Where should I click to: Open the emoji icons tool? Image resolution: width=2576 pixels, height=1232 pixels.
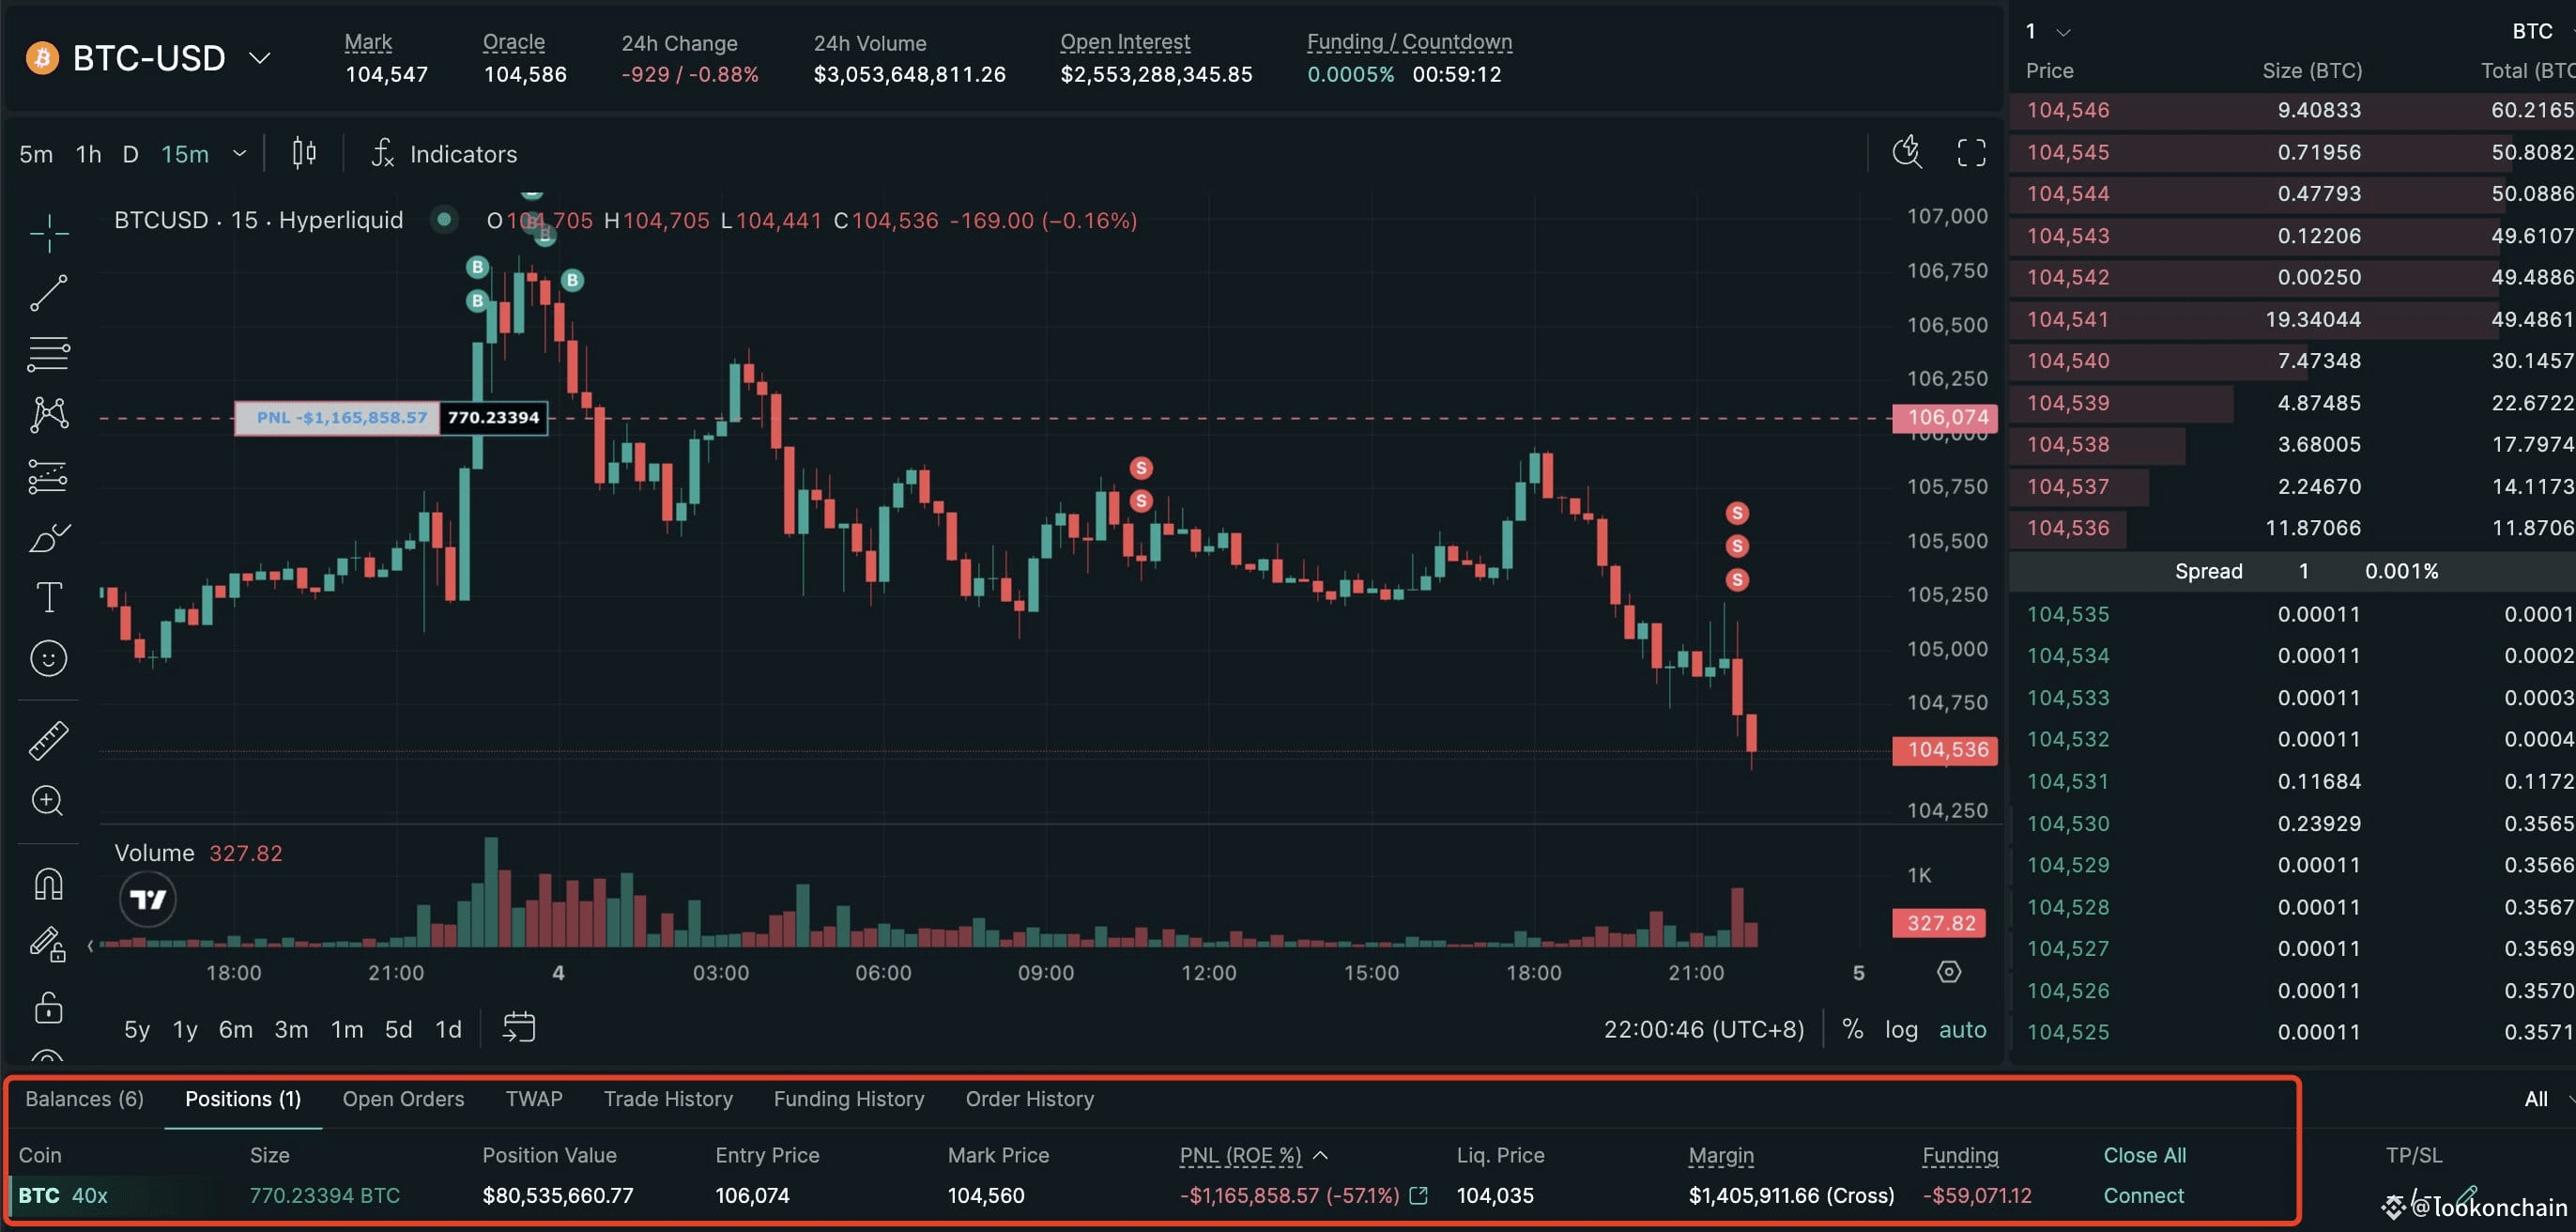tap(49, 658)
